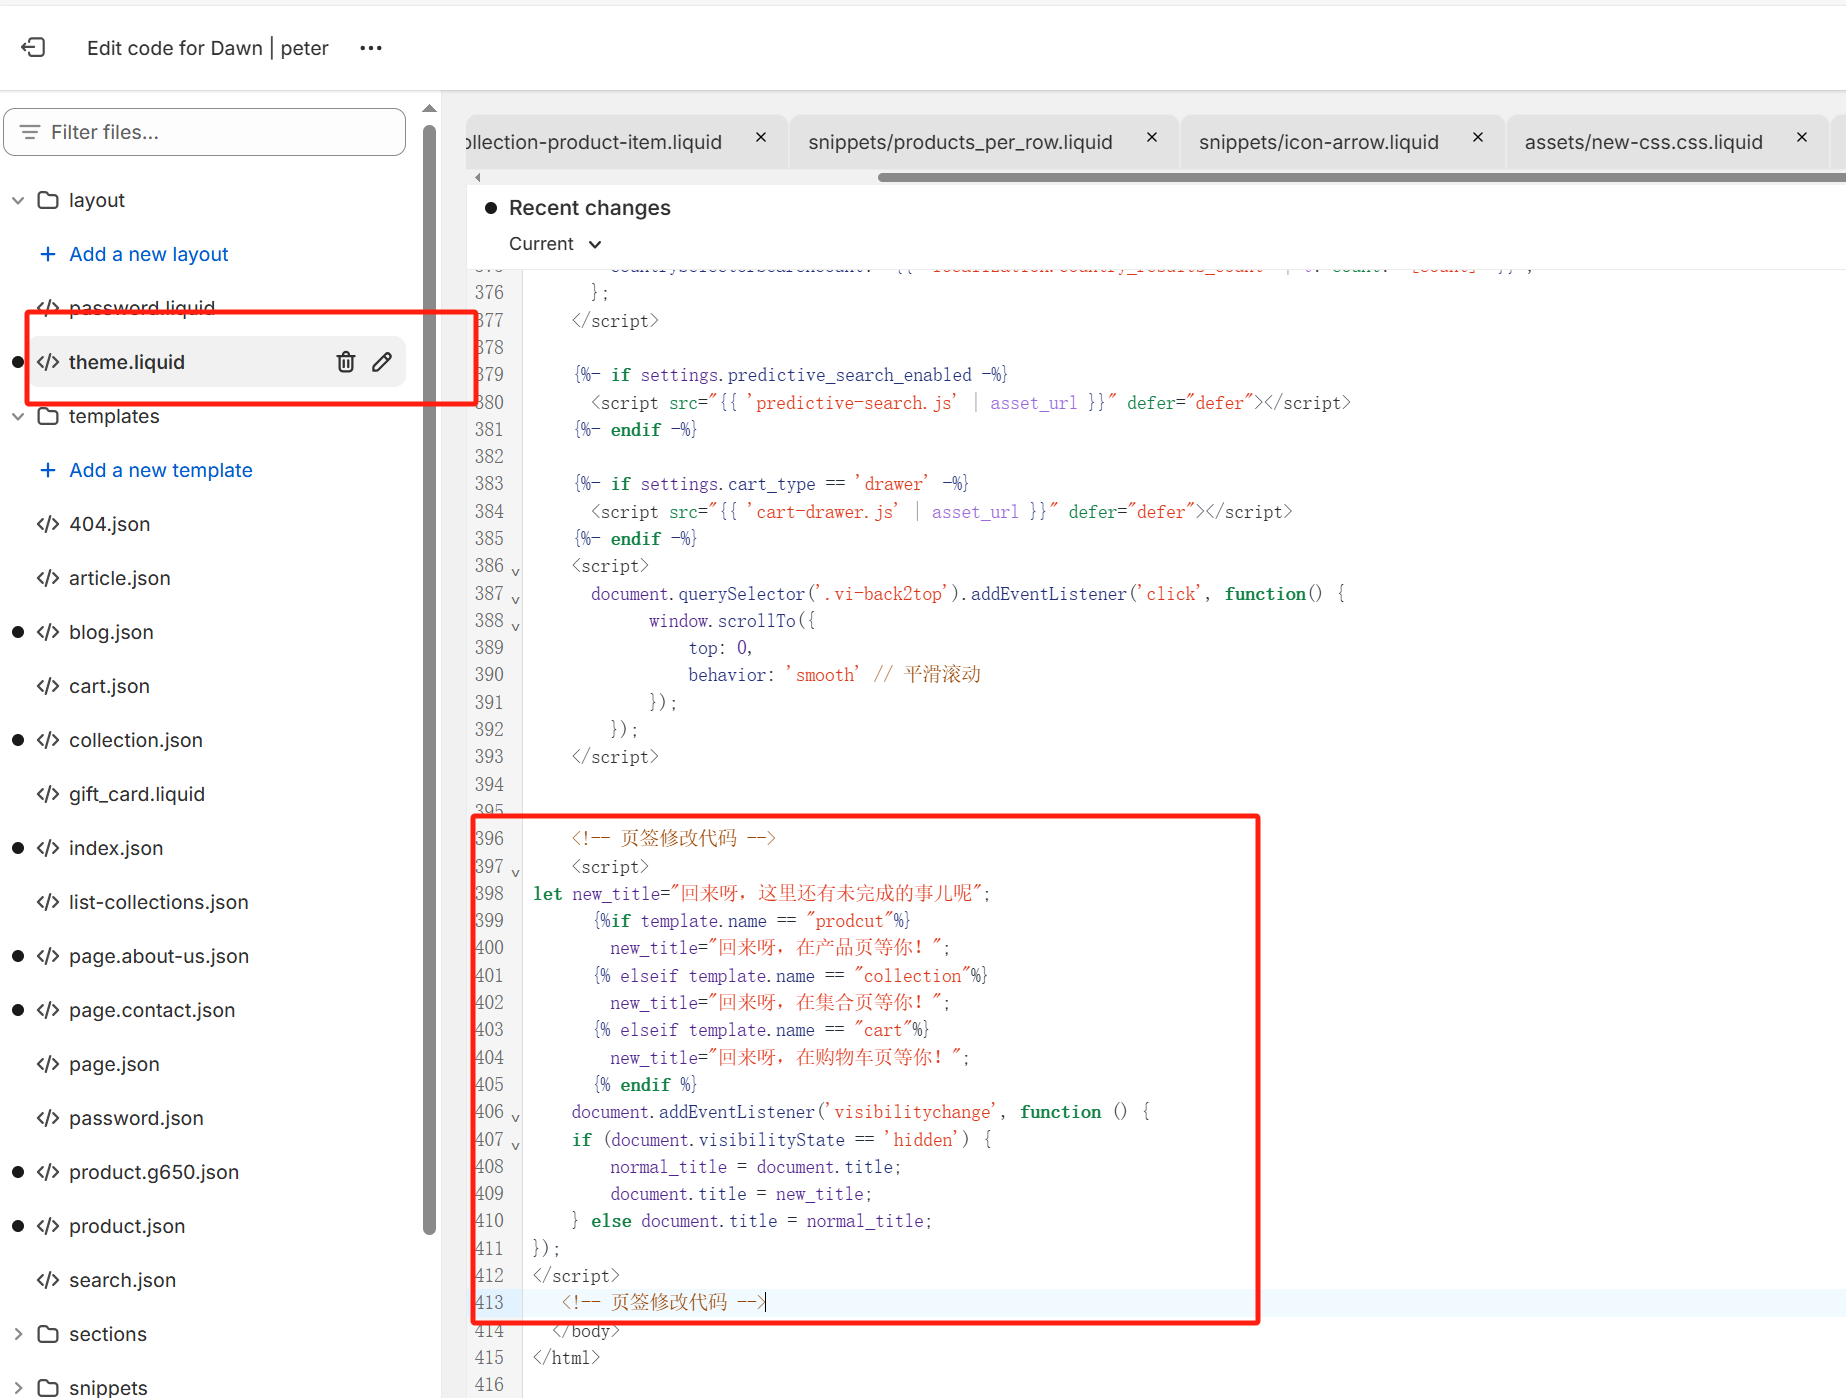Rename theme.liquid with the pencil icon

(382, 362)
